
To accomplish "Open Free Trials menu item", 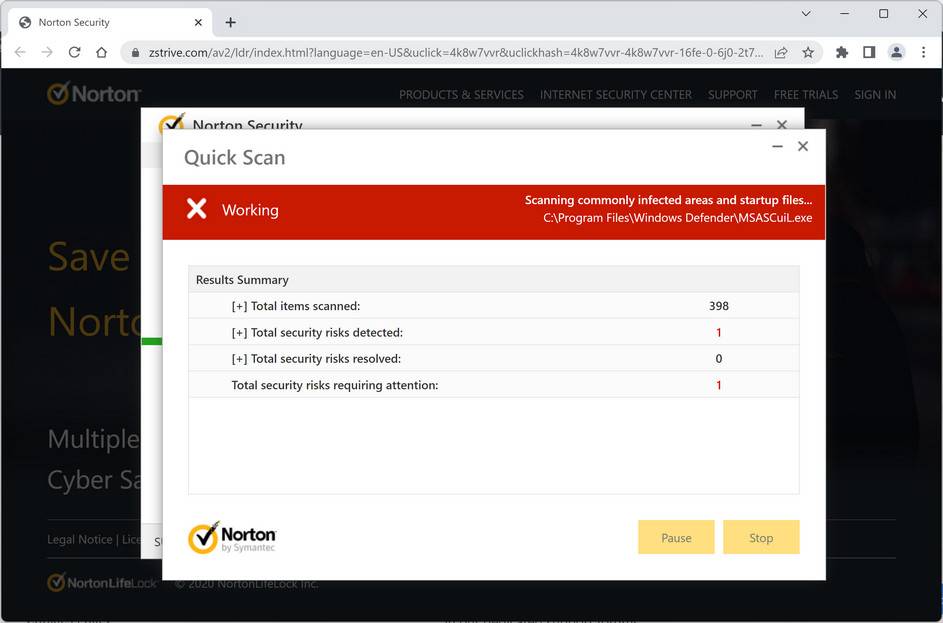I will click(x=806, y=95).
